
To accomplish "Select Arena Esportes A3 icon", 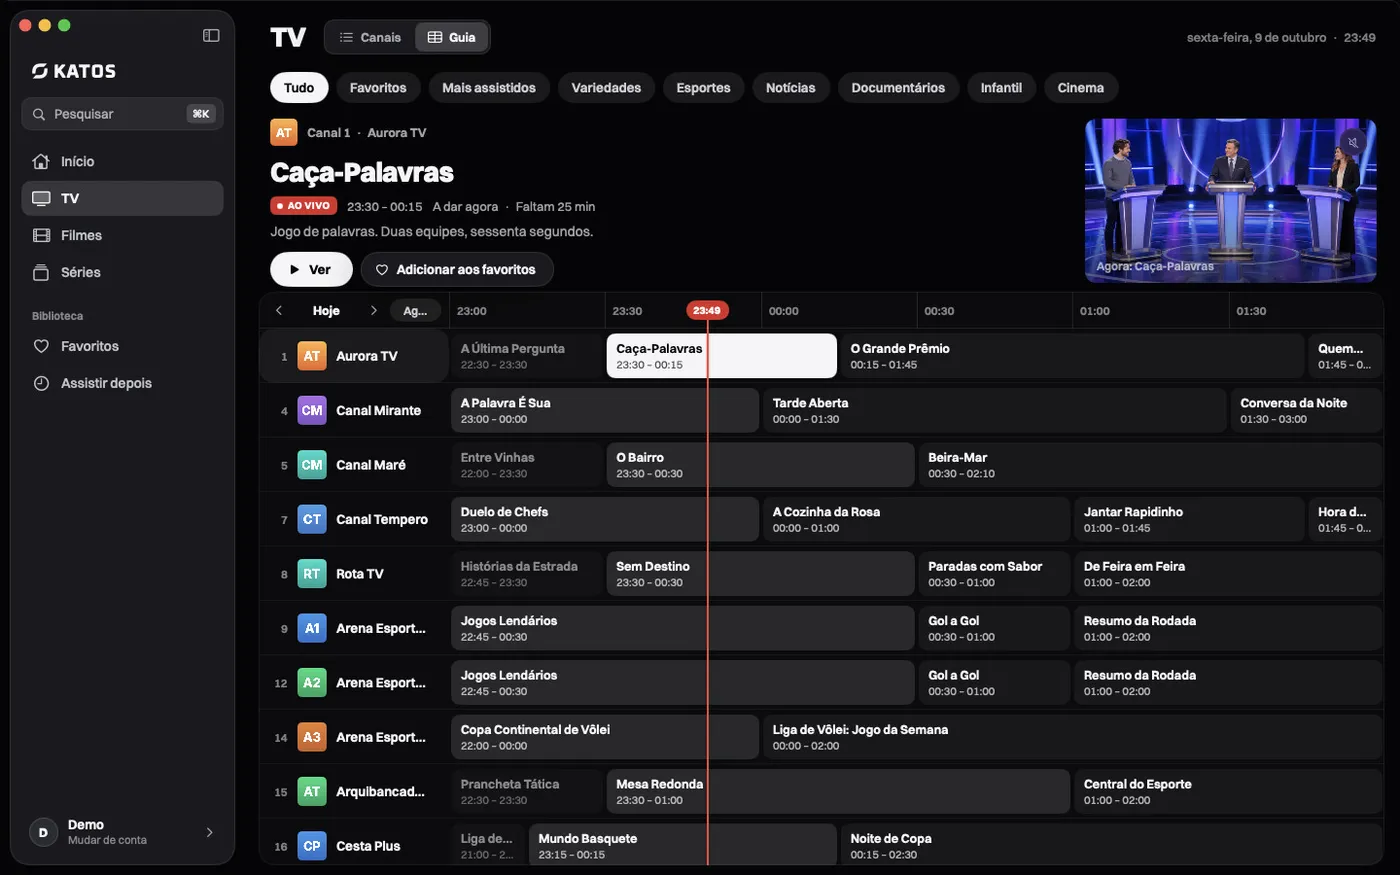I will pyautogui.click(x=312, y=737).
